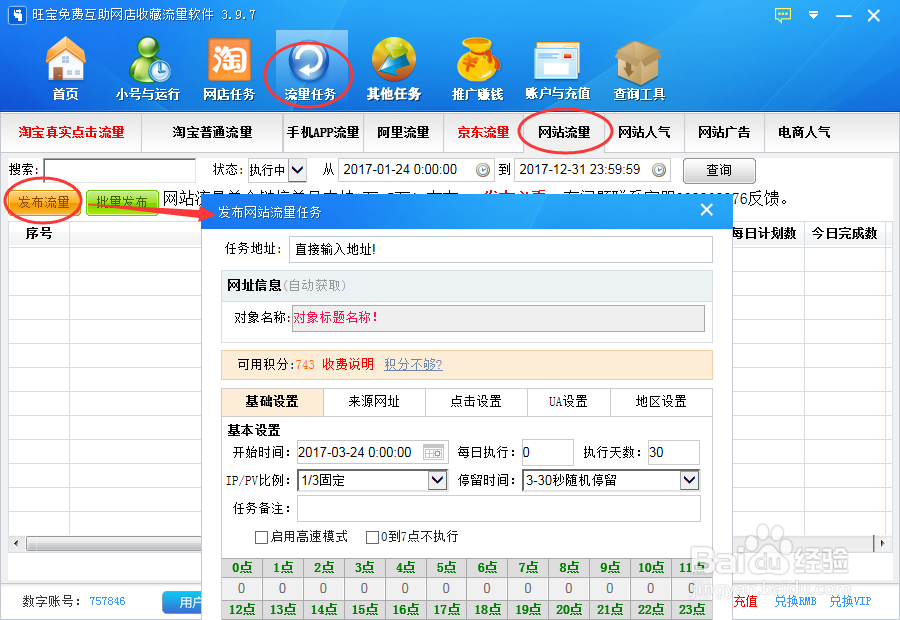
Task: Select the 地区设置 dialog tab
Action: (661, 402)
